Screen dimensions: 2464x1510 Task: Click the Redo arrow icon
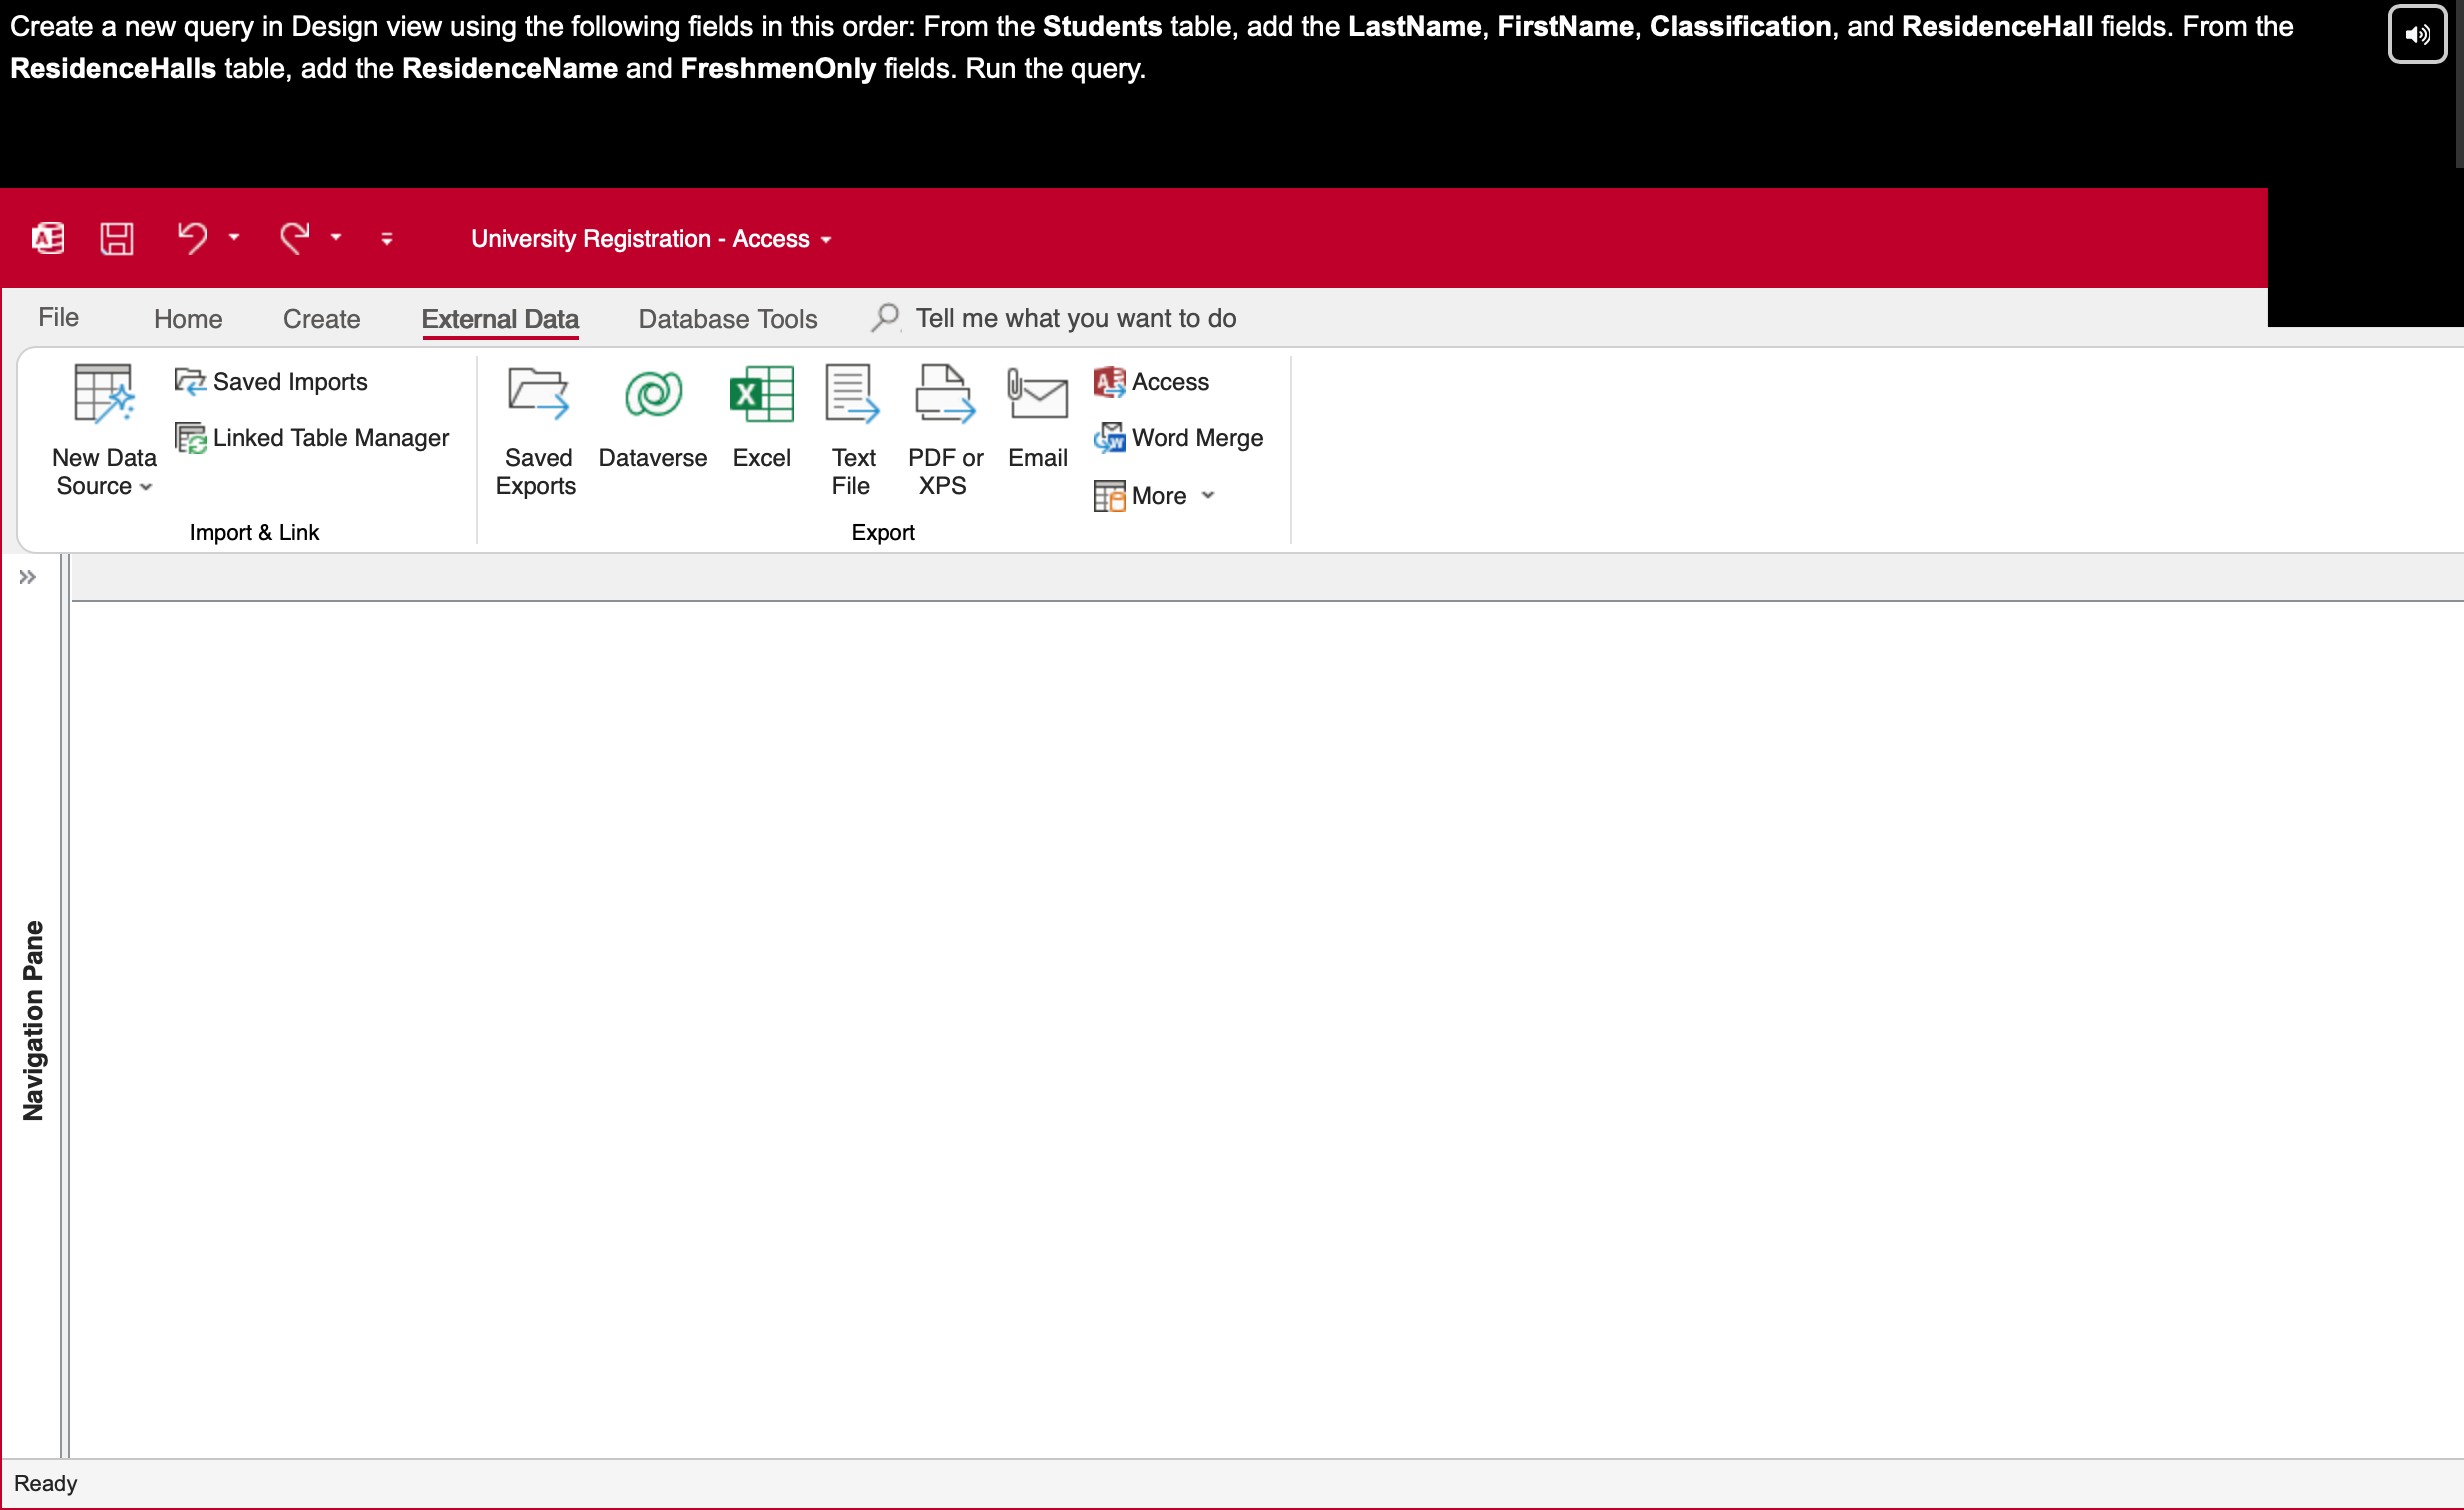tap(295, 238)
